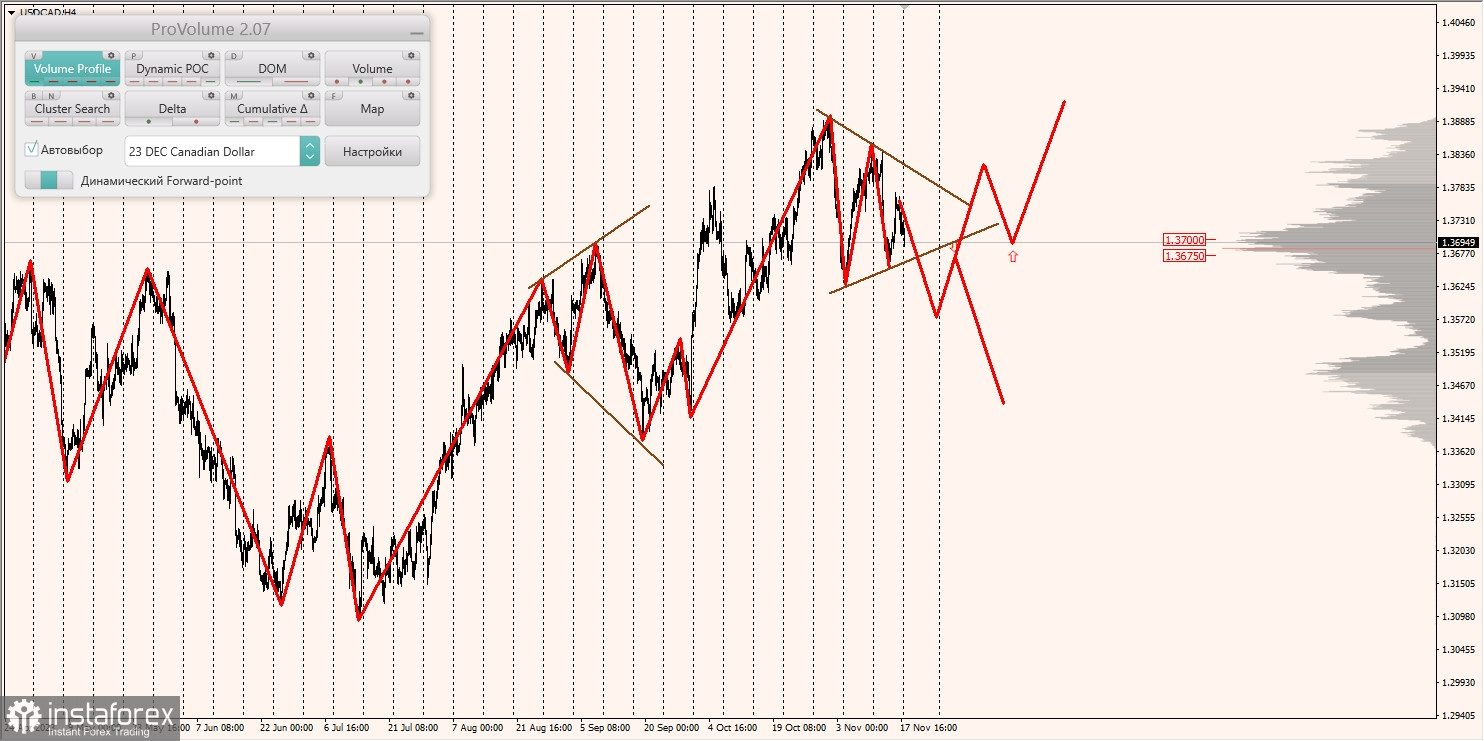Open Map gear settings
The height and width of the screenshot is (741, 1484).
click(411, 96)
